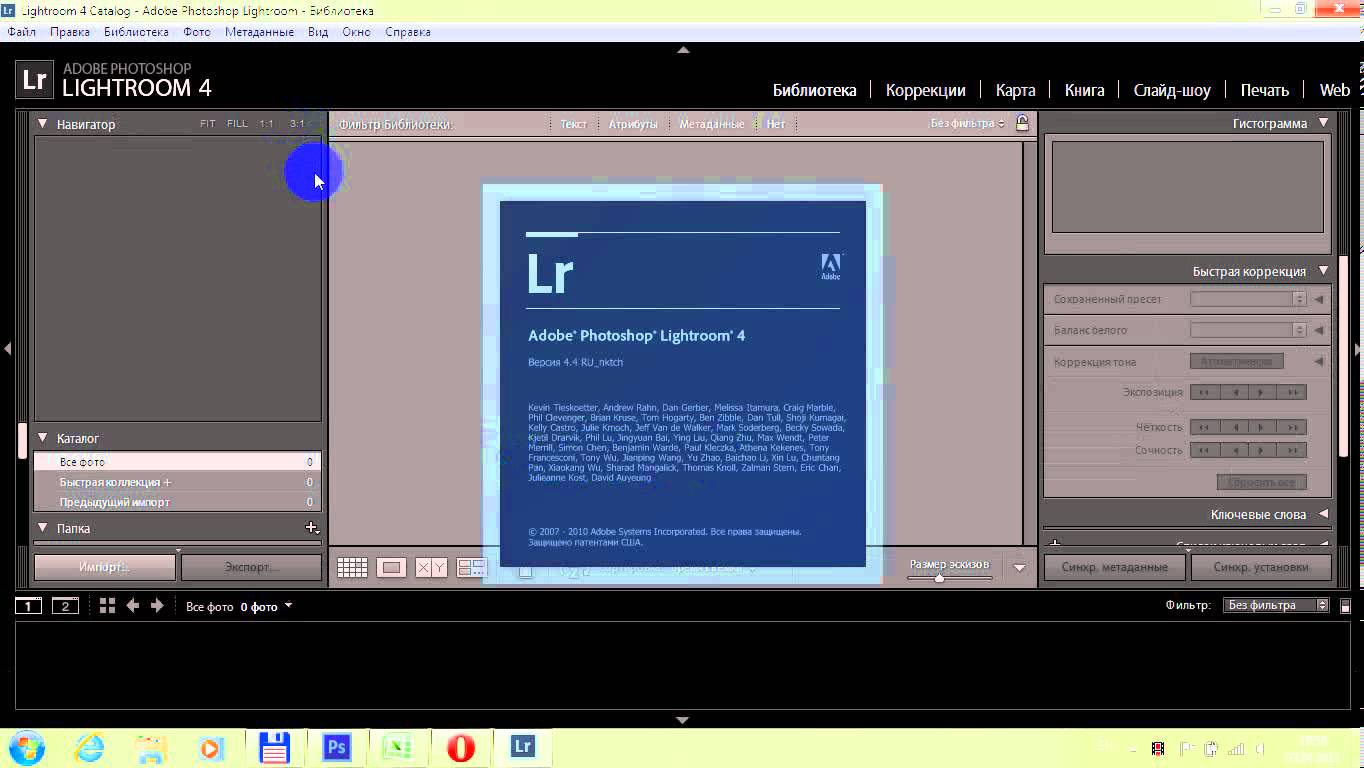Select Все фото in the Catalog
The image size is (1364, 768).
177,462
